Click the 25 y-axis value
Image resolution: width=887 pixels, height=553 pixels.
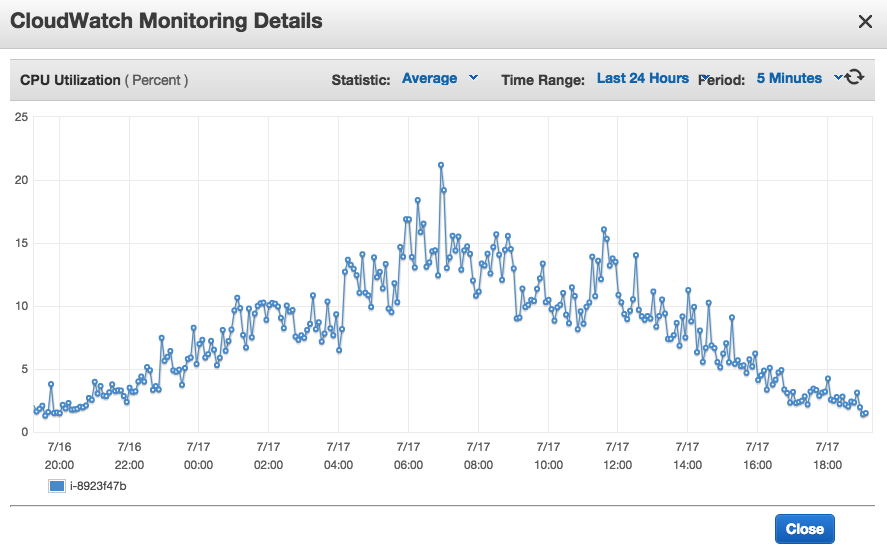21,117
